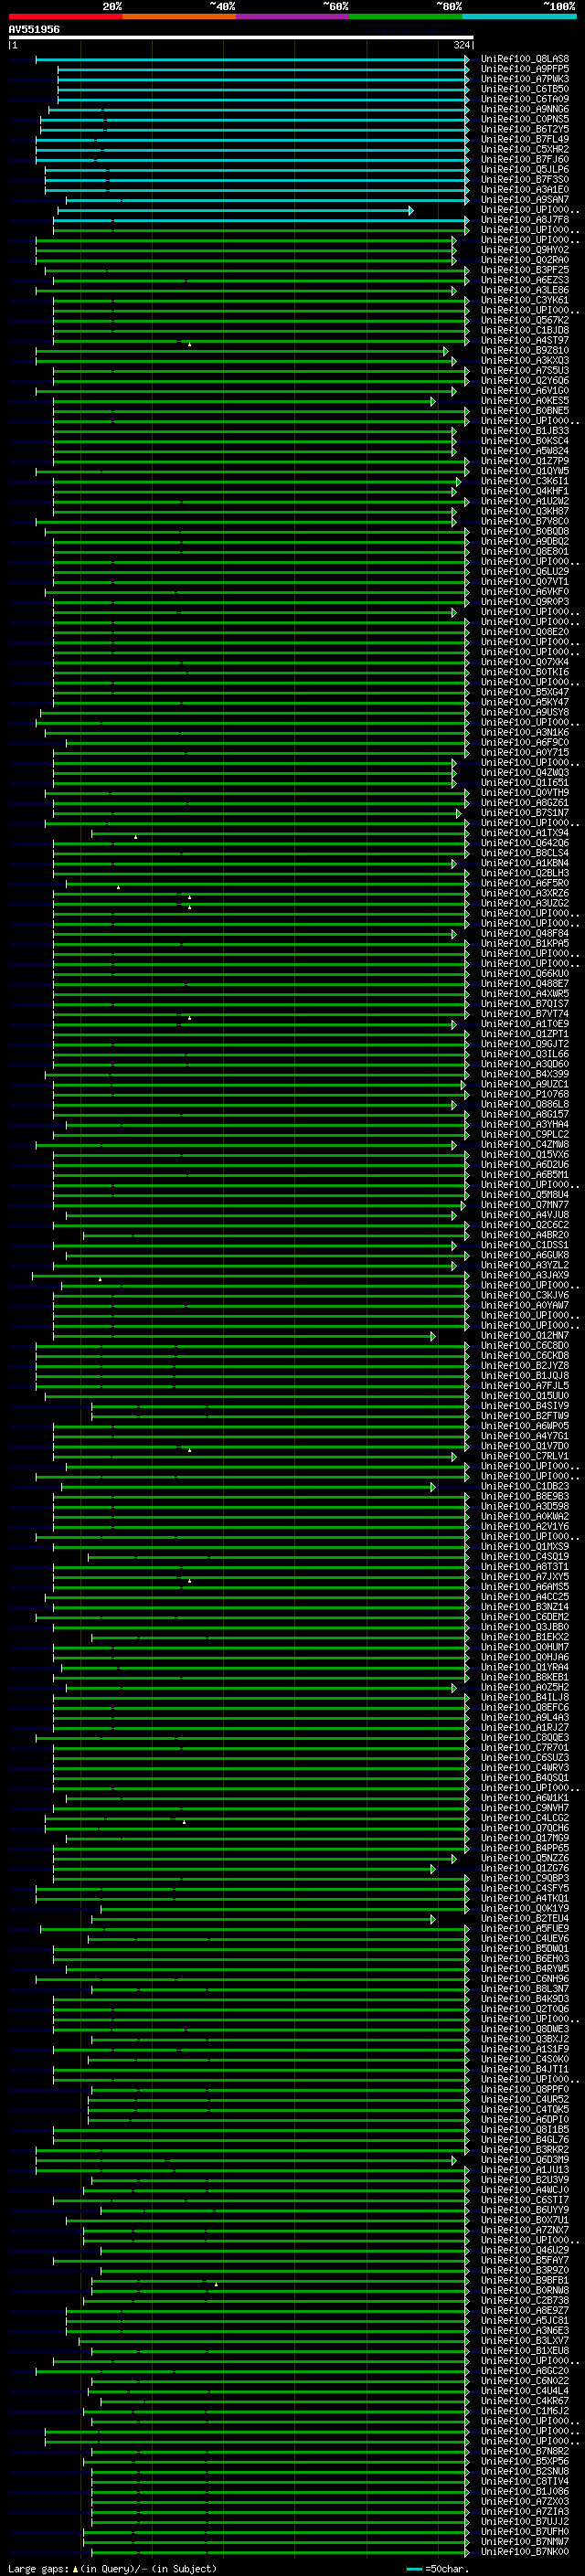Click the label UniRef100_B7NK00
The width and height of the screenshot is (585, 2576).
click(x=525, y=2551)
